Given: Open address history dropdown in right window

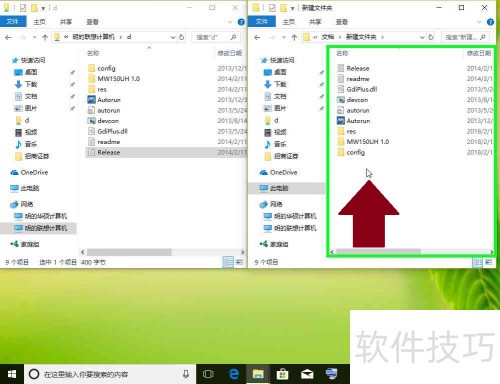Looking at the screenshot, I should 422,37.
